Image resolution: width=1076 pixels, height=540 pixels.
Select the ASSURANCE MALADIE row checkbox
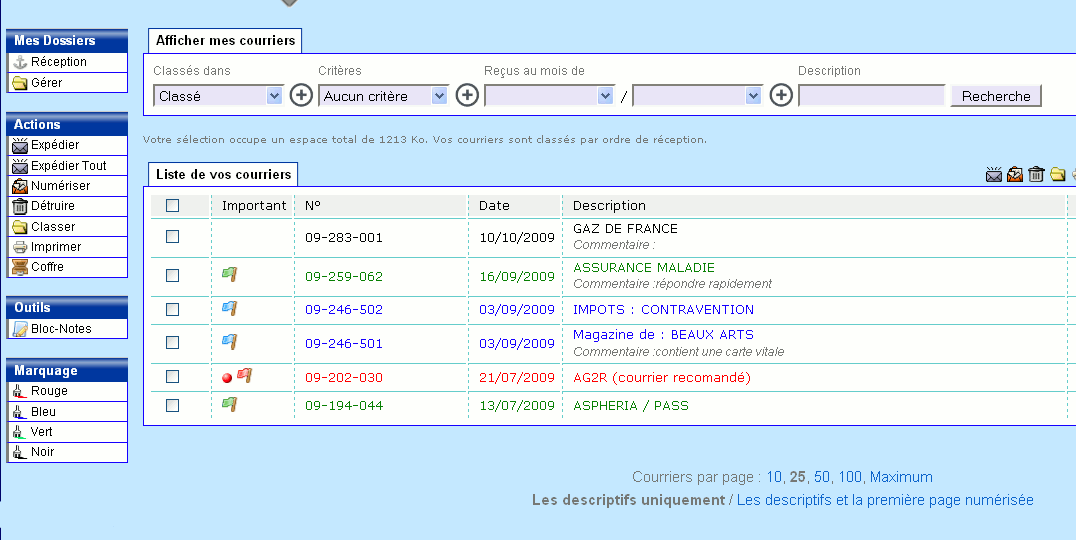coord(173,276)
